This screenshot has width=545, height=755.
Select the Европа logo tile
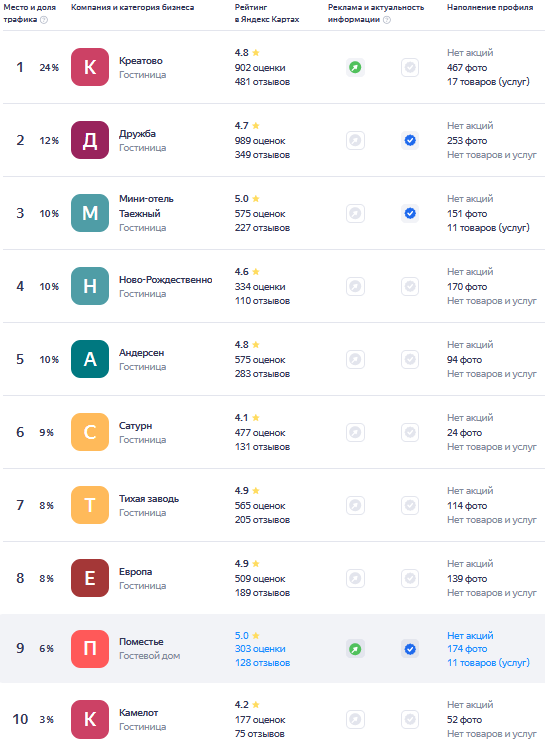click(x=90, y=578)
